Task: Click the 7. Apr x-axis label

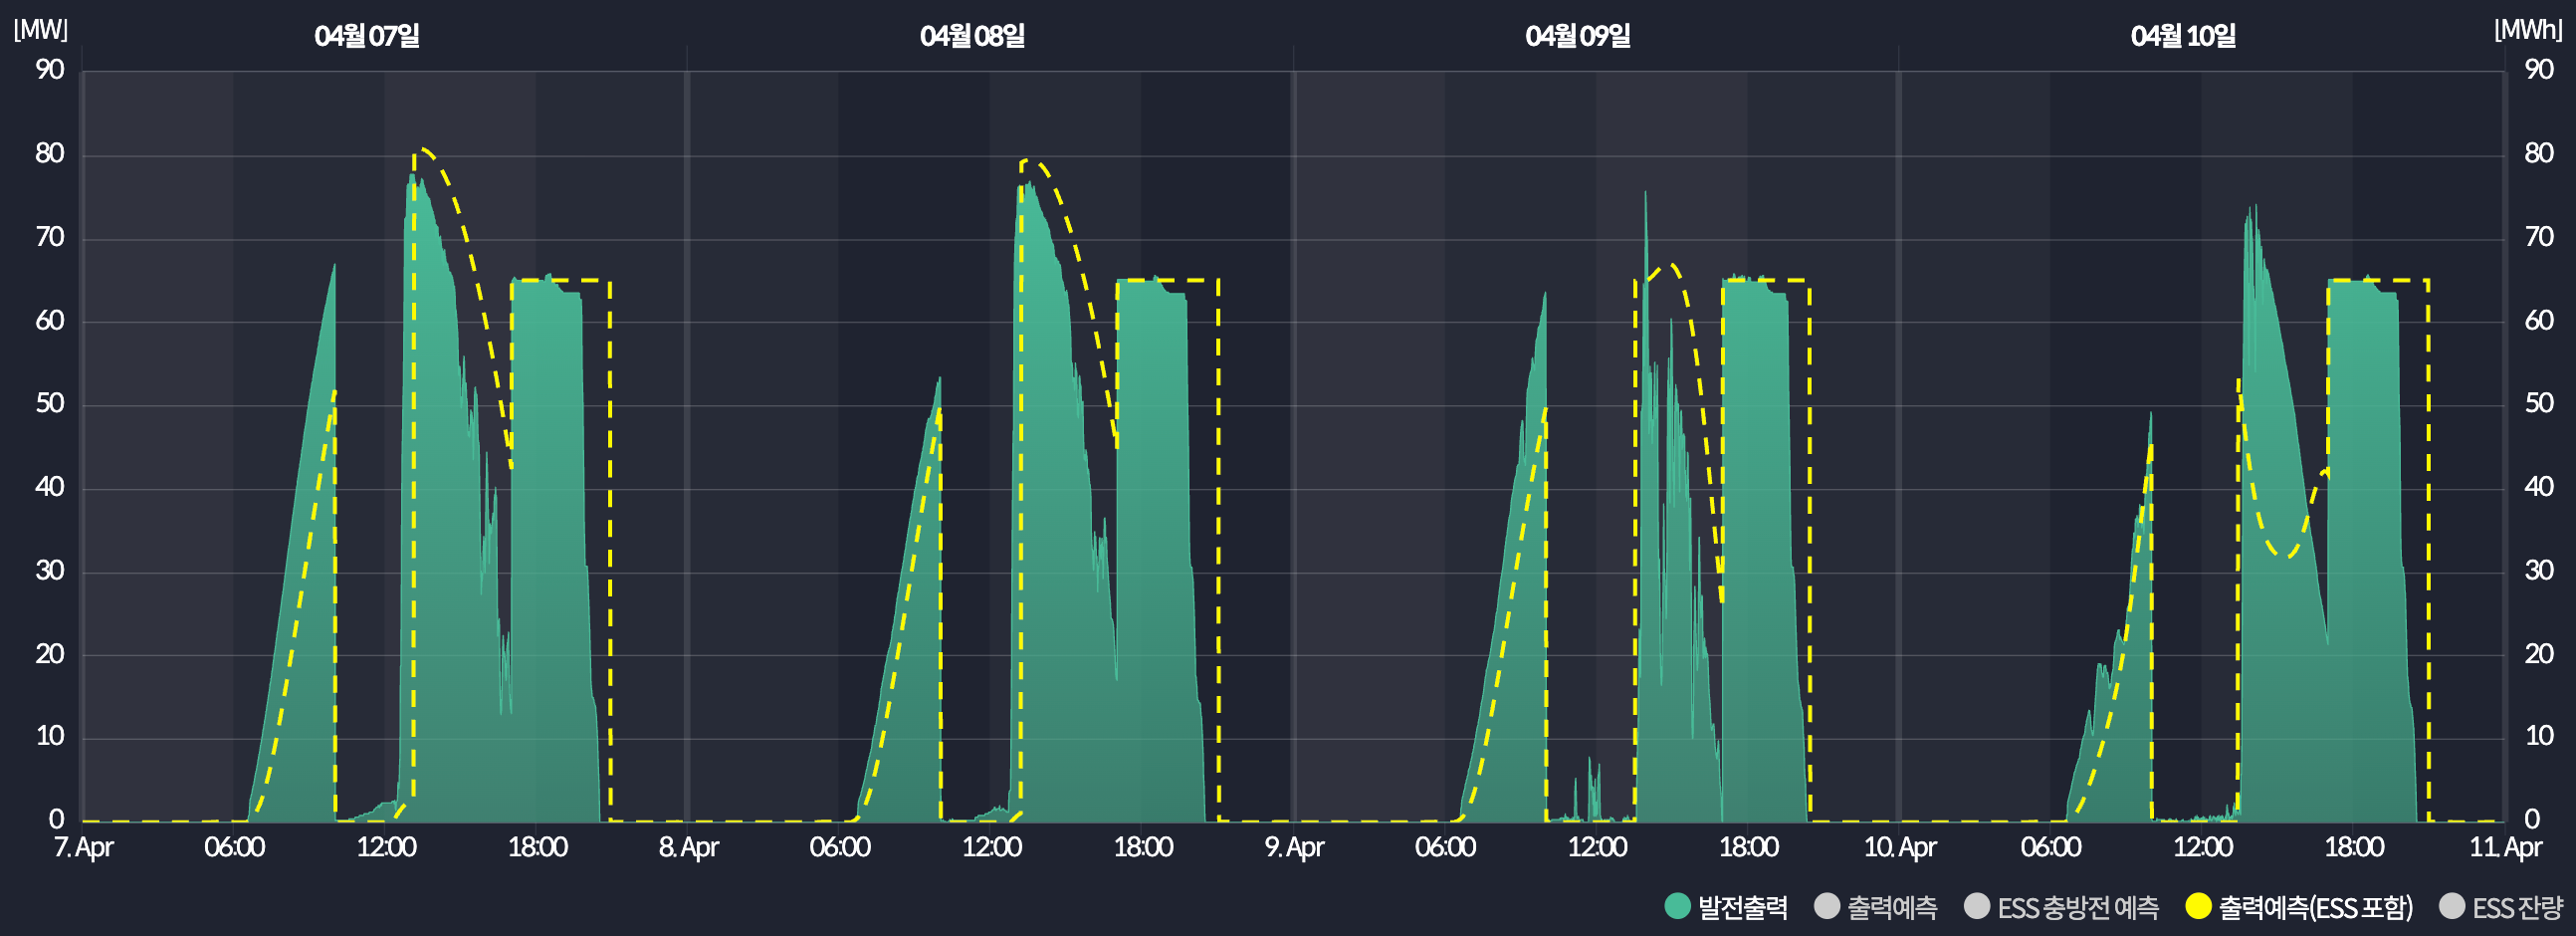Action: point(84,847)
